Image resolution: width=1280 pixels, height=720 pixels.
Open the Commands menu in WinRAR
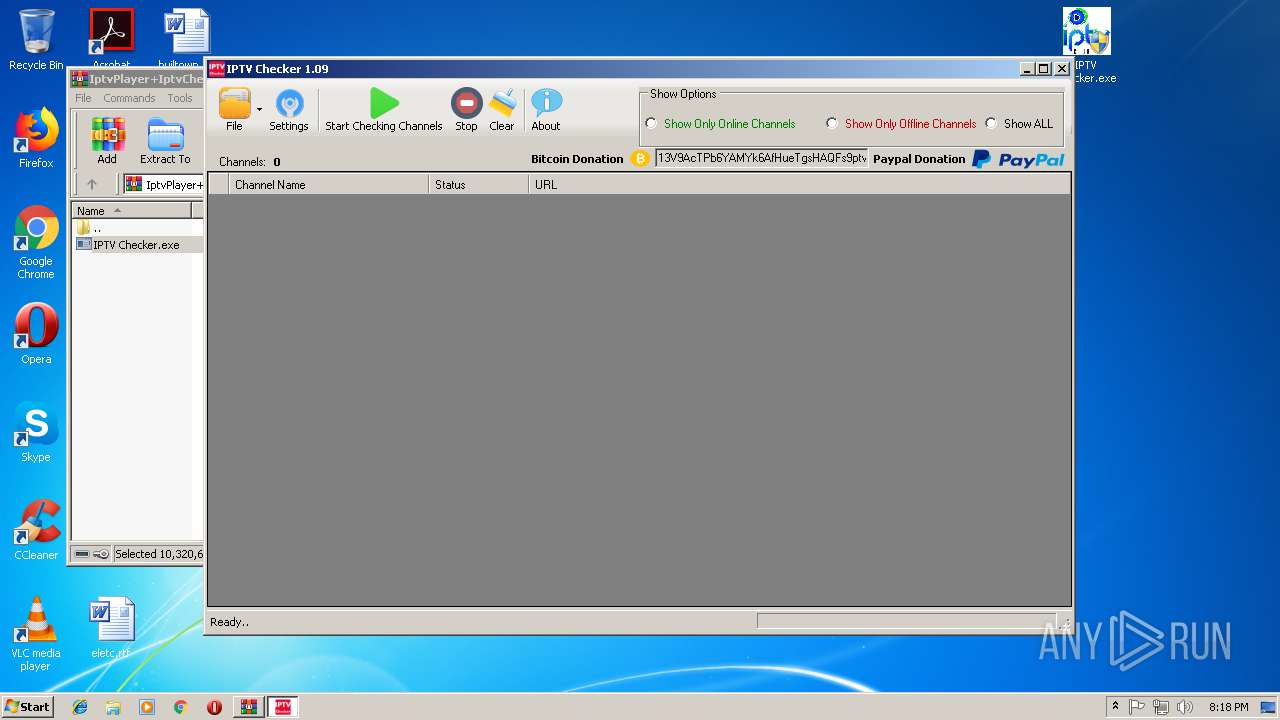(x=129, y=98)
